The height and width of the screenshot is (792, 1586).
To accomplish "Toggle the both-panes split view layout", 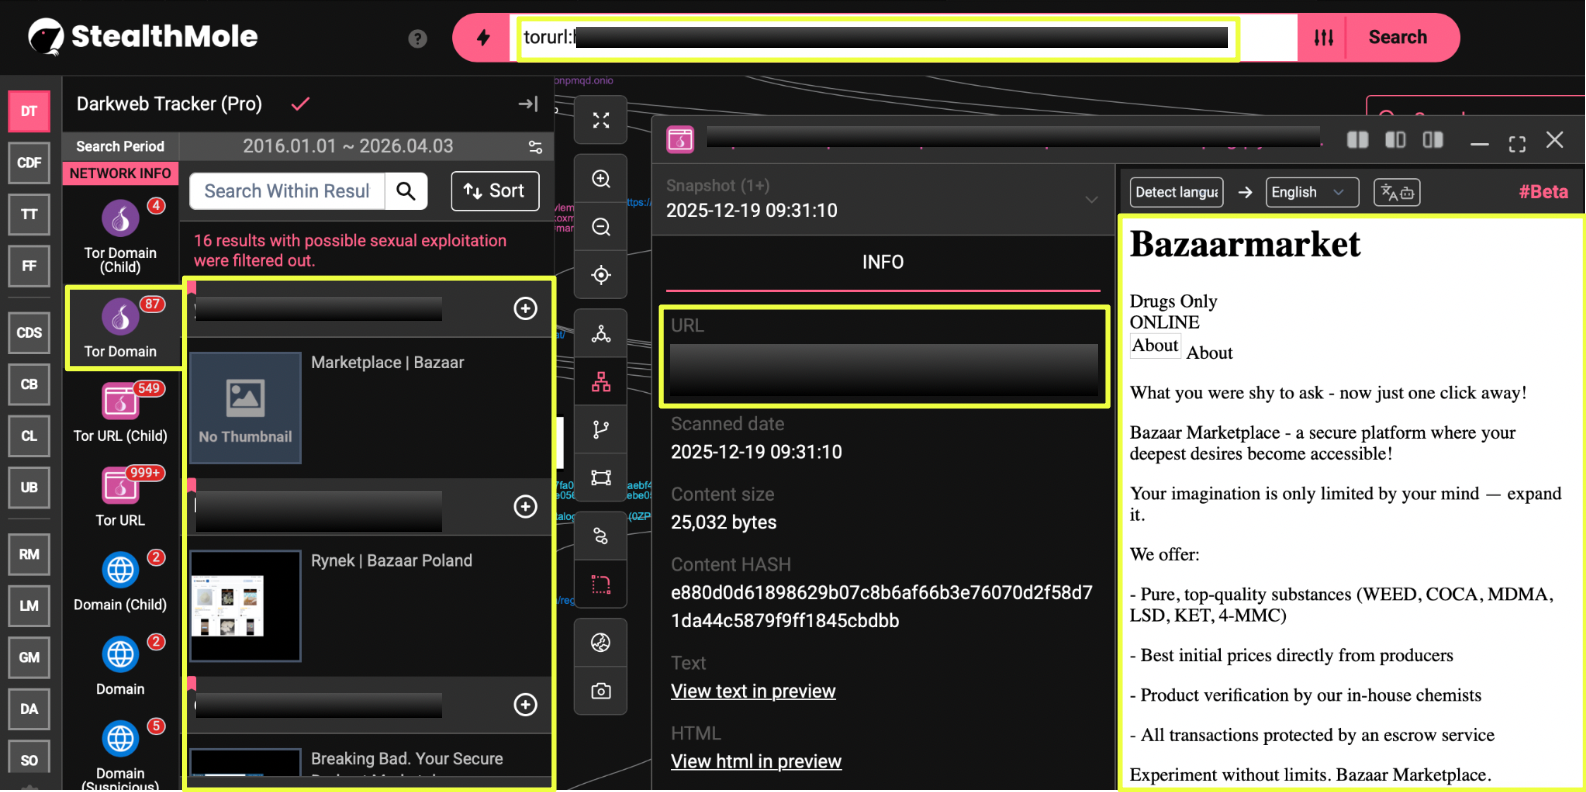I will point(1357,140).
